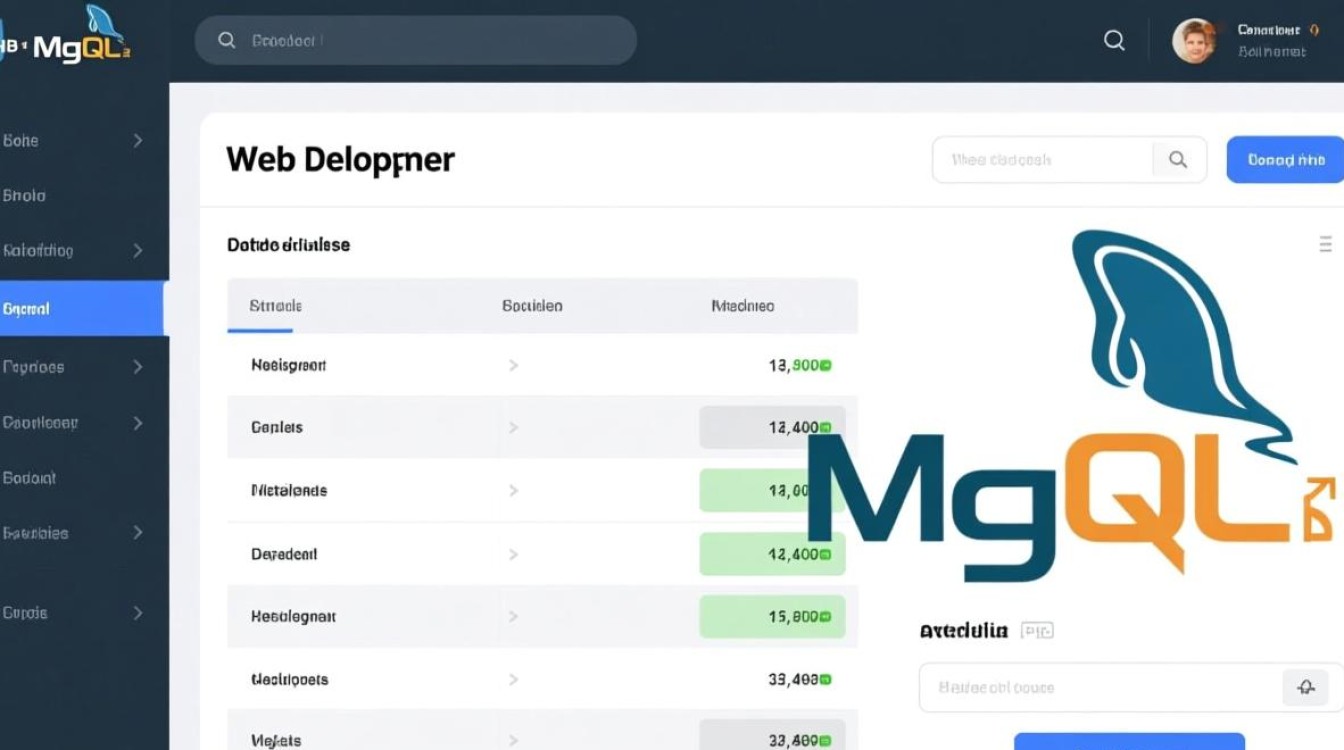Click the magnifier in the Web Delopmer search field
The image size is (1344, 750).
(1177, 159)
